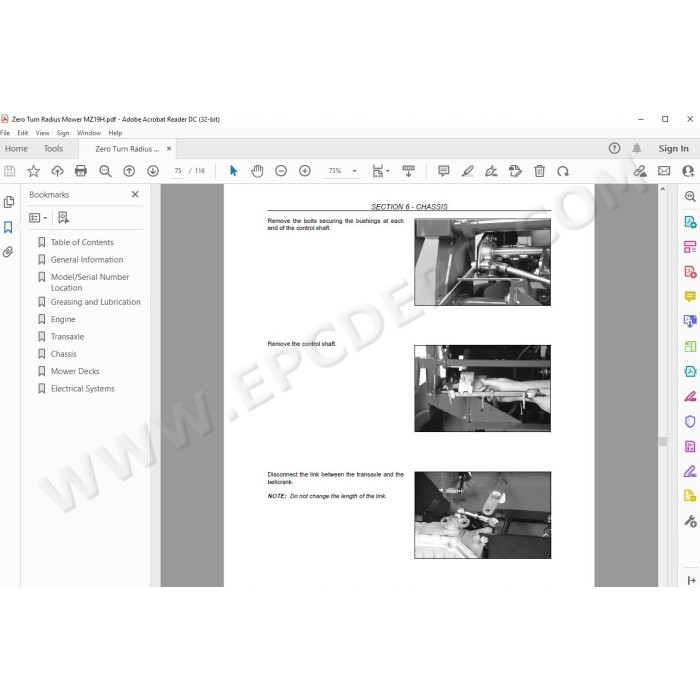The width and height of the screenshot is (700, 700).
Task: Toggle the Bookmarks panel icon
Action: click(x=8, y=227)
